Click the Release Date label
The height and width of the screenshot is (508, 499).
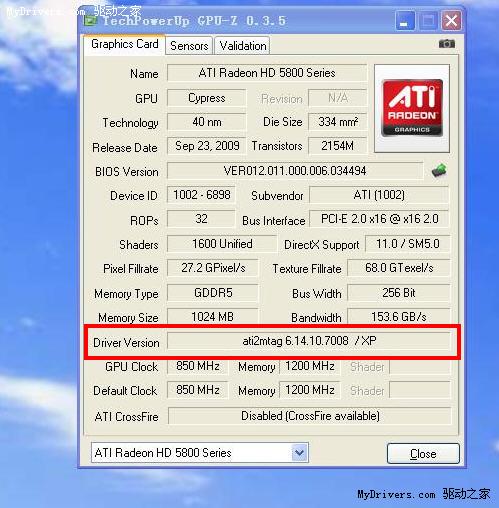point(125,148)
